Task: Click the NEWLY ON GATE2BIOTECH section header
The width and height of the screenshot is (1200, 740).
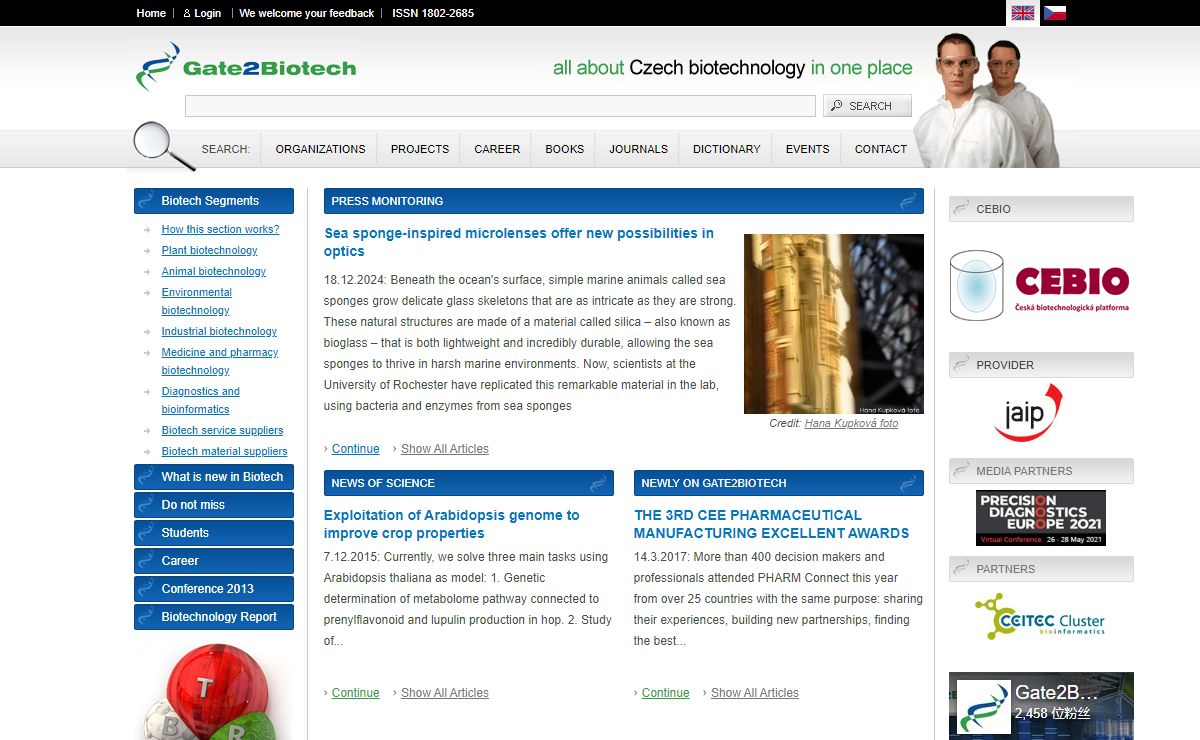Action: (x=779, y=483)
